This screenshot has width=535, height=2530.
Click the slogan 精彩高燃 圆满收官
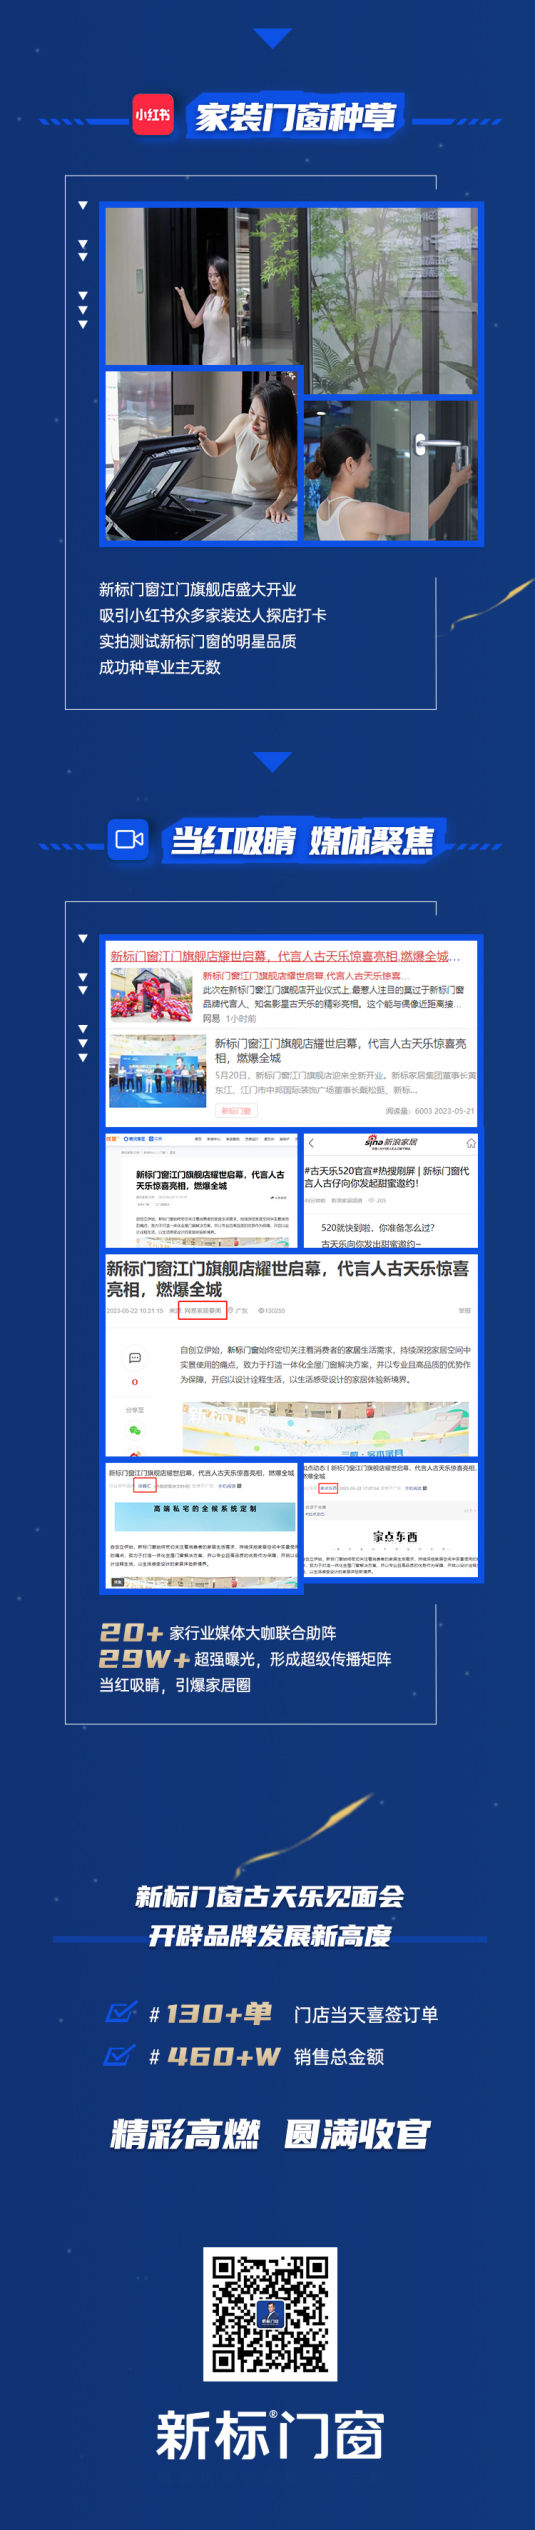[x=270, y=2134]
